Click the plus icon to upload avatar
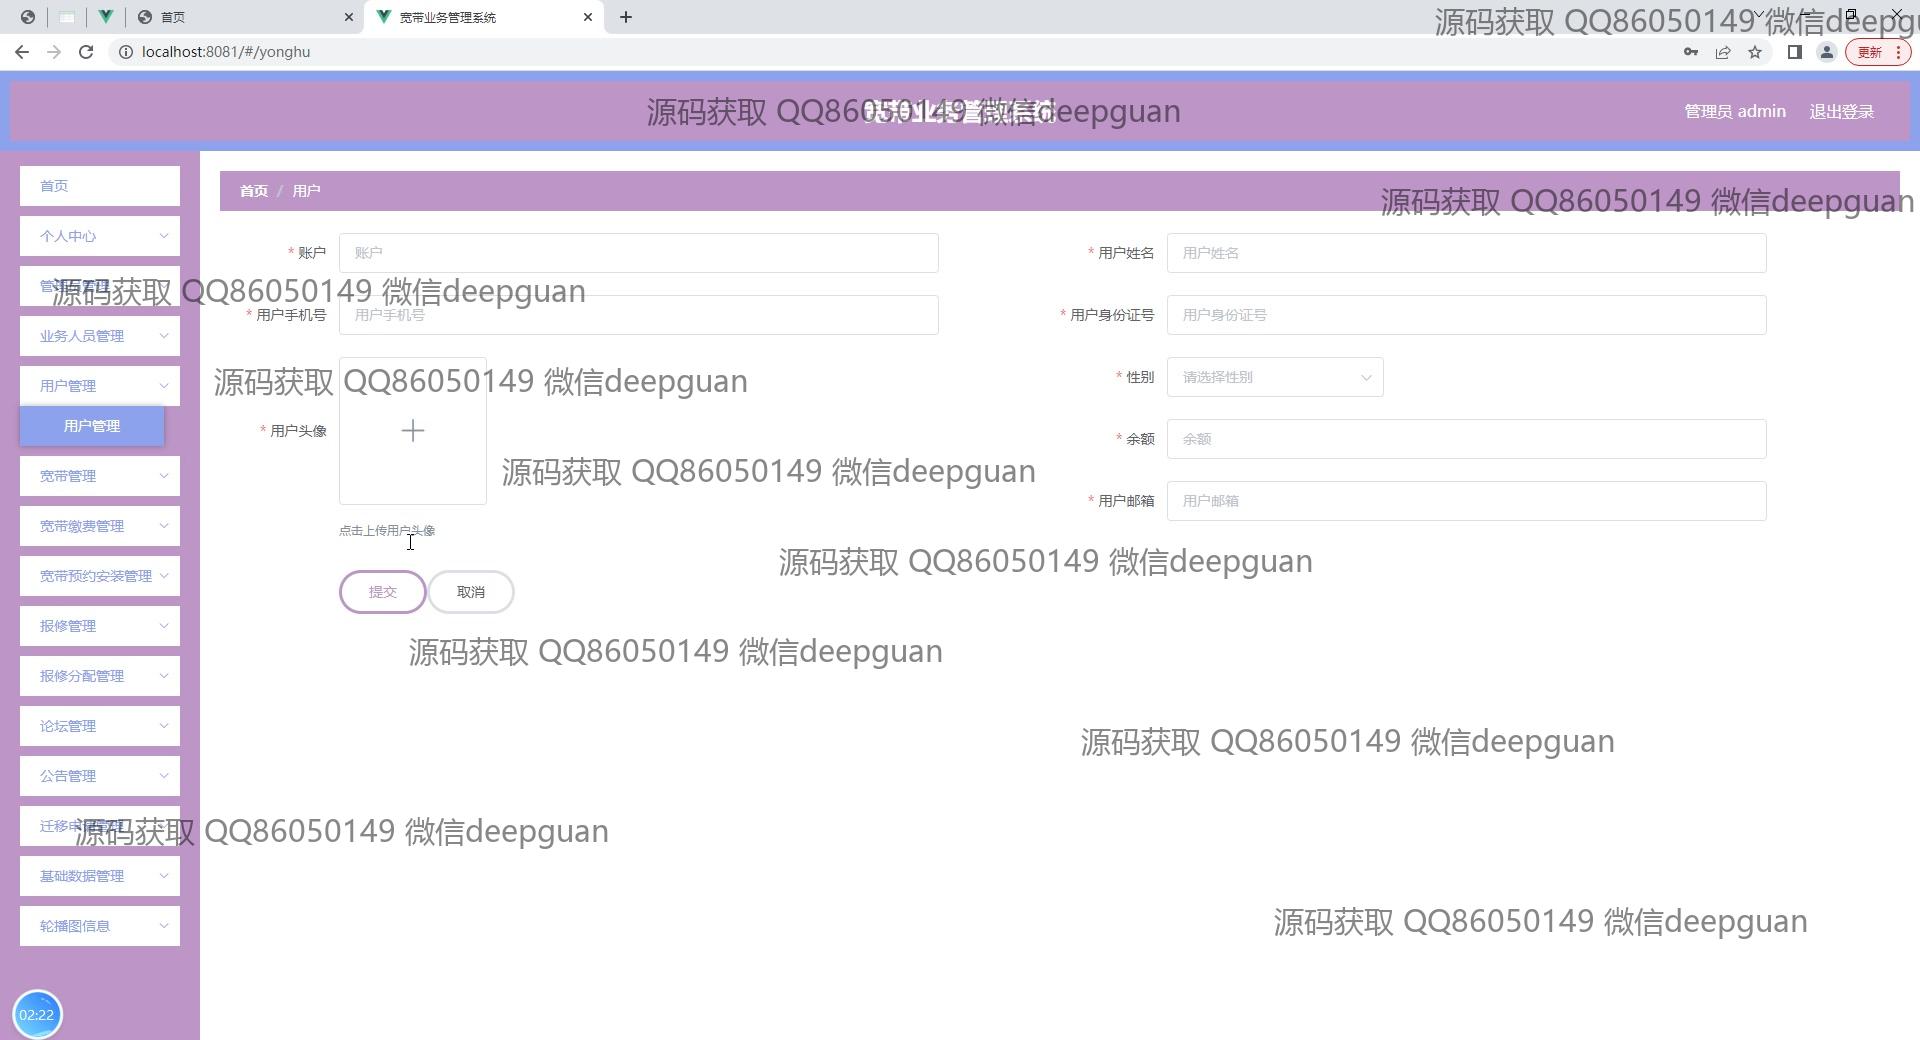 pyautogui.click(x=412, y=431)
